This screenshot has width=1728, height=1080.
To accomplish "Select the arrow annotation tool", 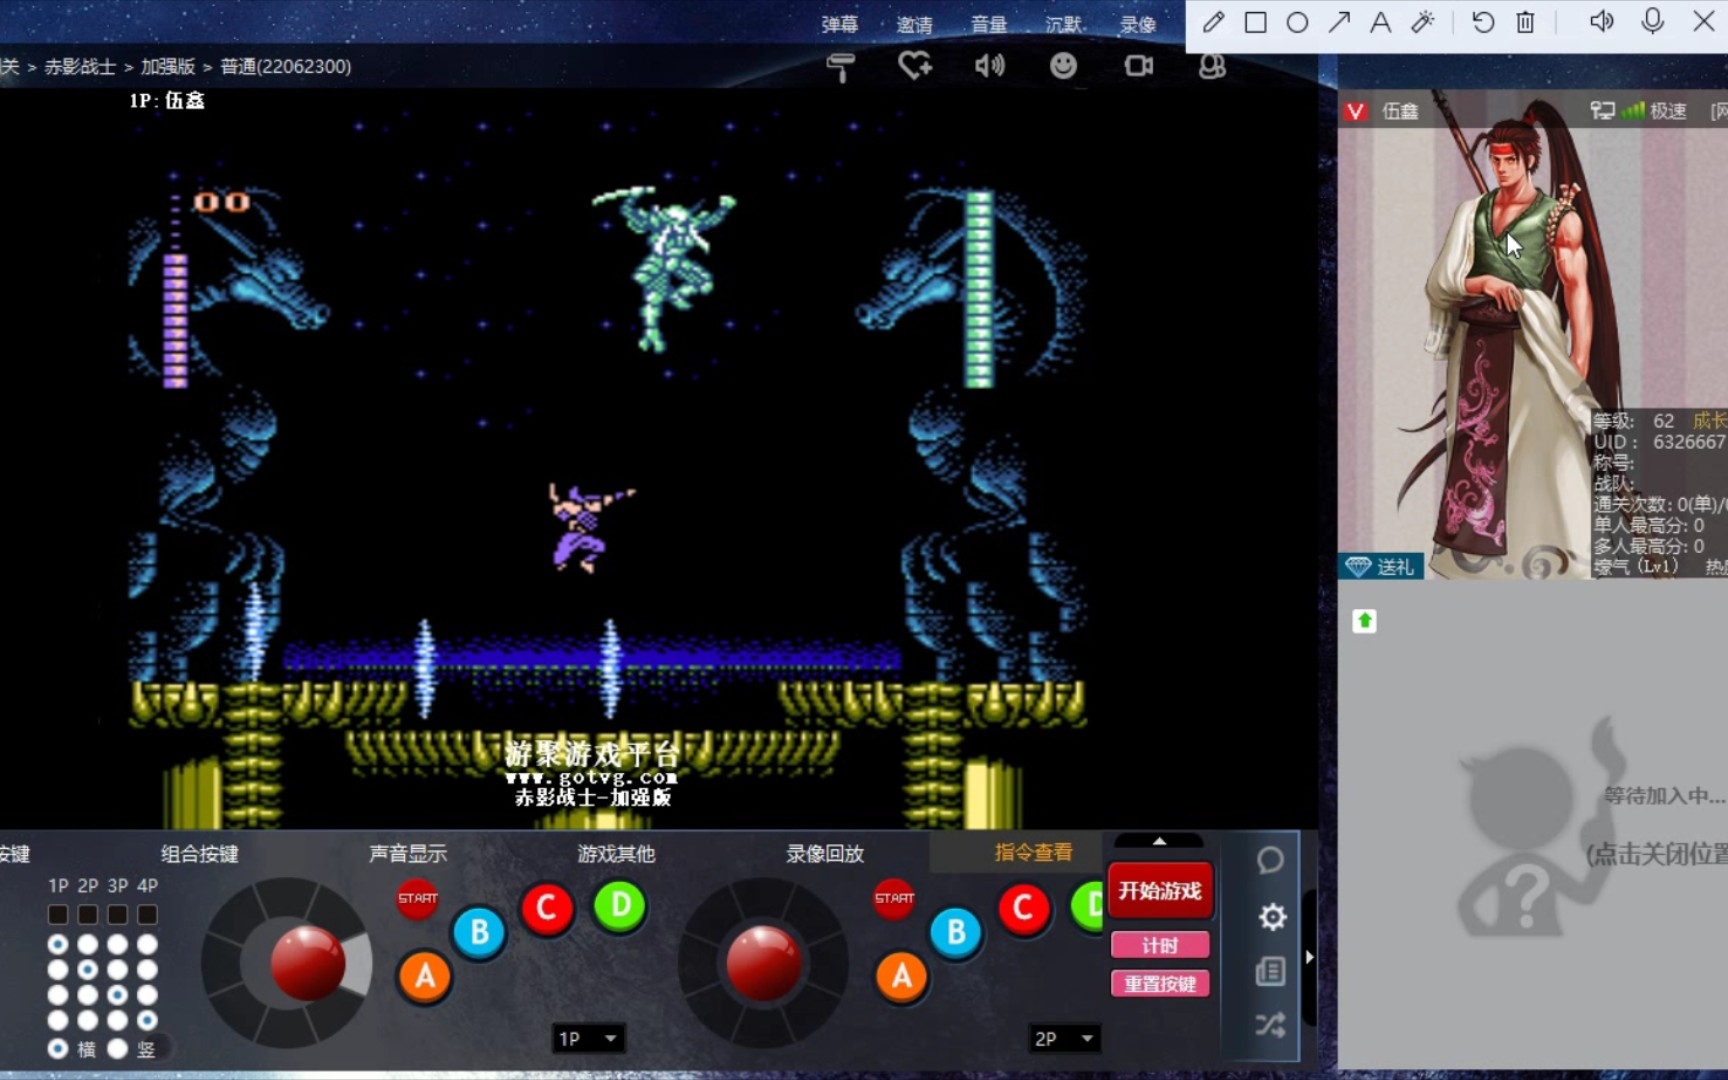I will click(1339, 22).
